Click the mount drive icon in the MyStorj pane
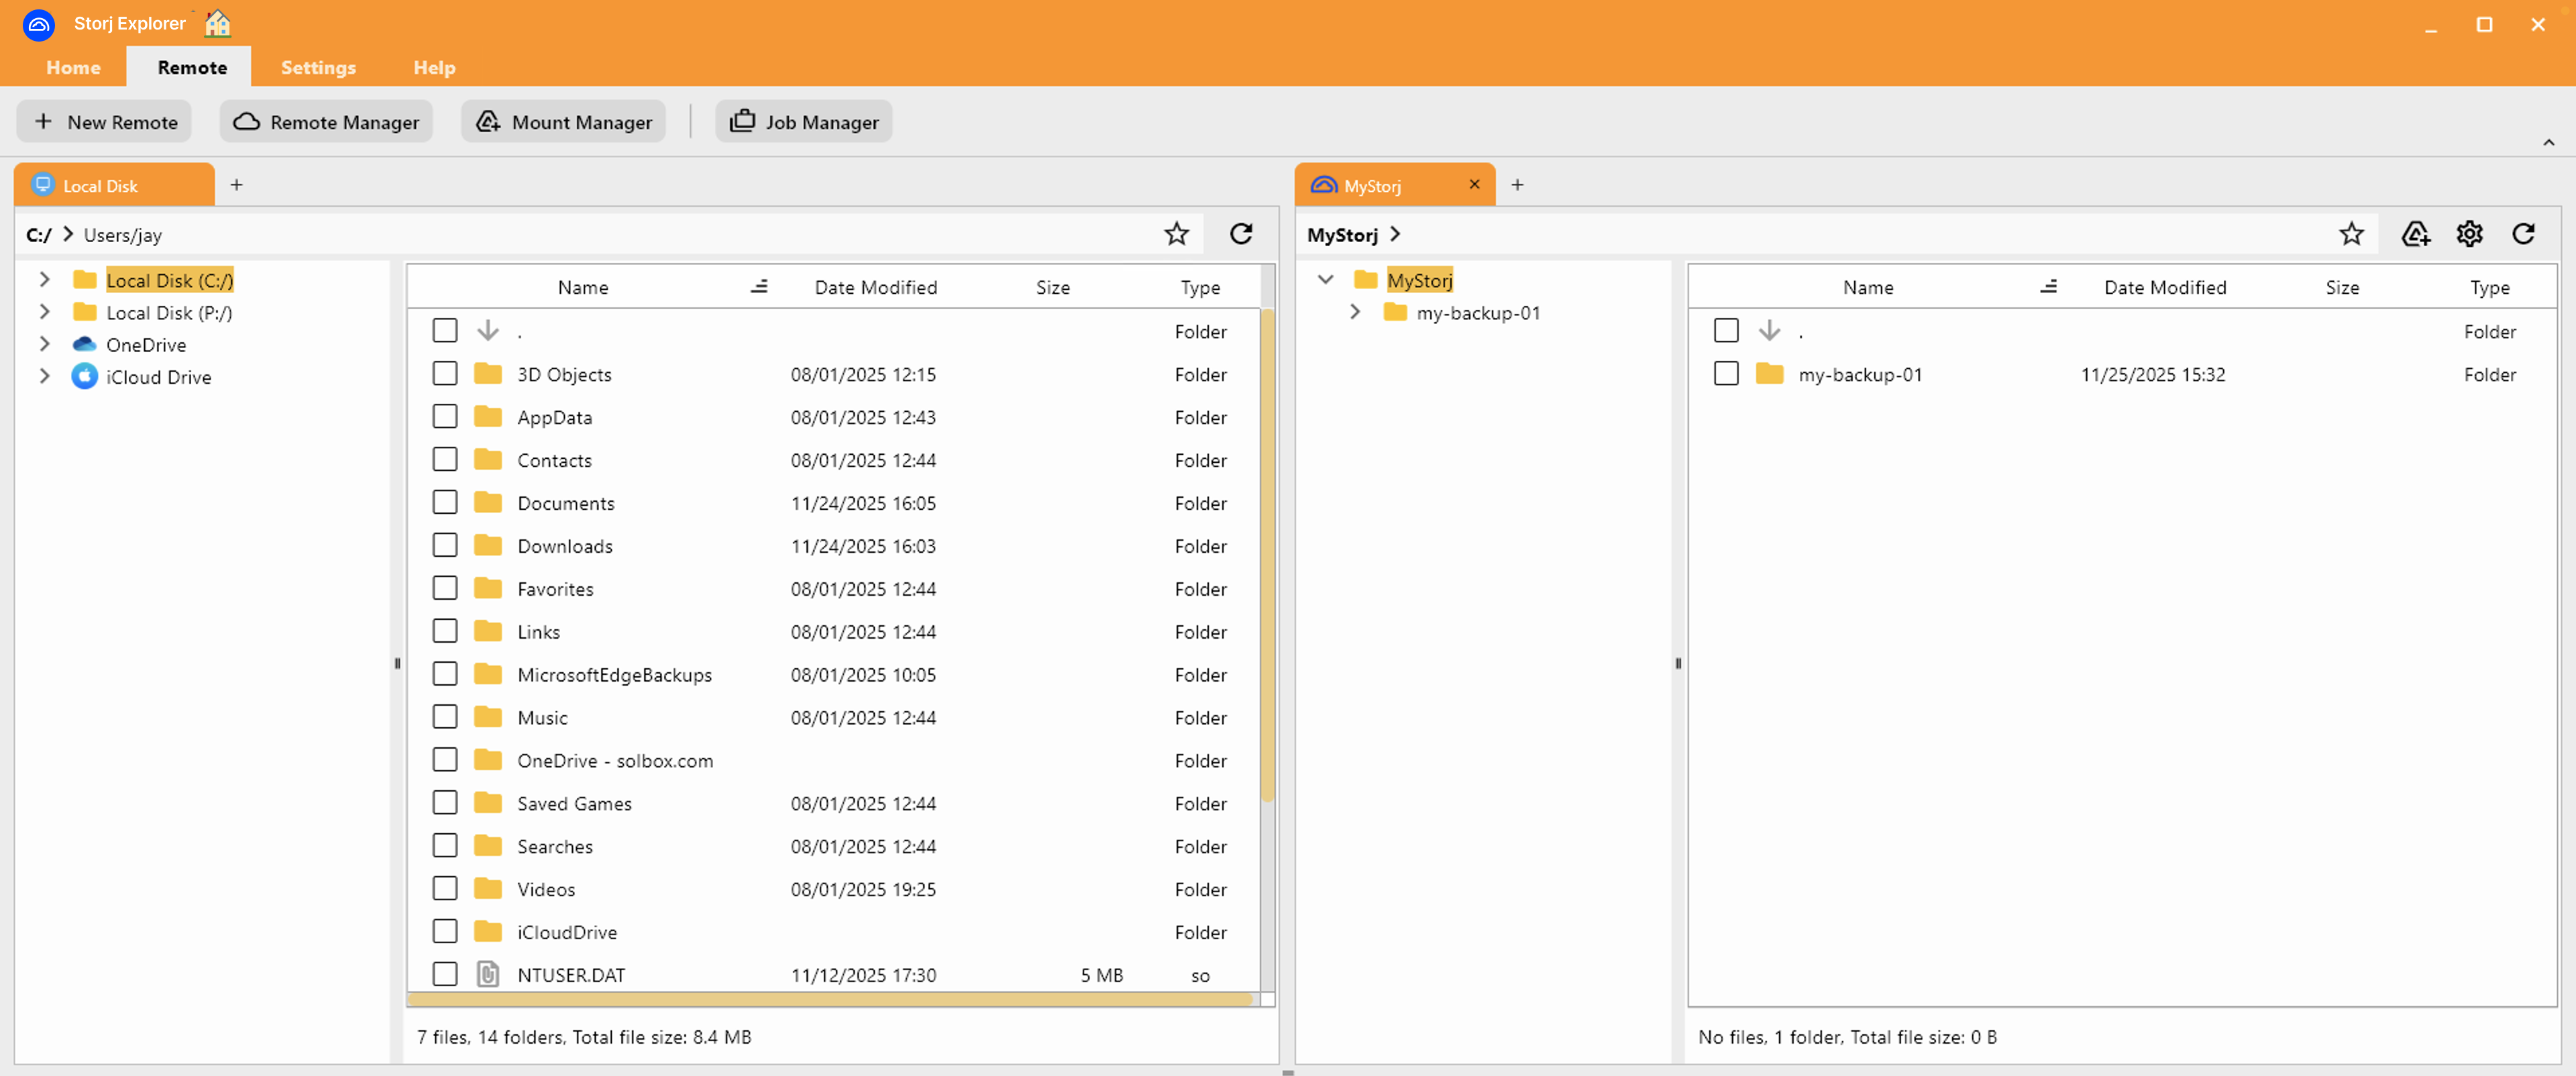This screenshot has width=2576, height=1076. [x=2415, y=234]
